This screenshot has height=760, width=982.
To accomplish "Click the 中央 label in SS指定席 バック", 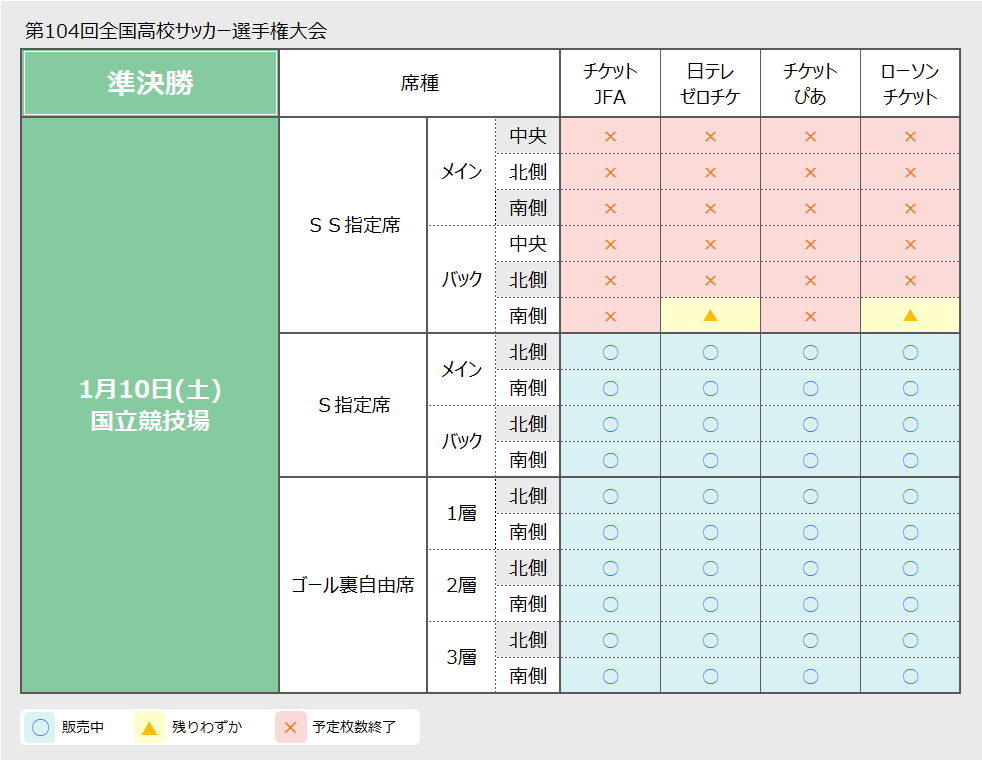I will point(528,244).
